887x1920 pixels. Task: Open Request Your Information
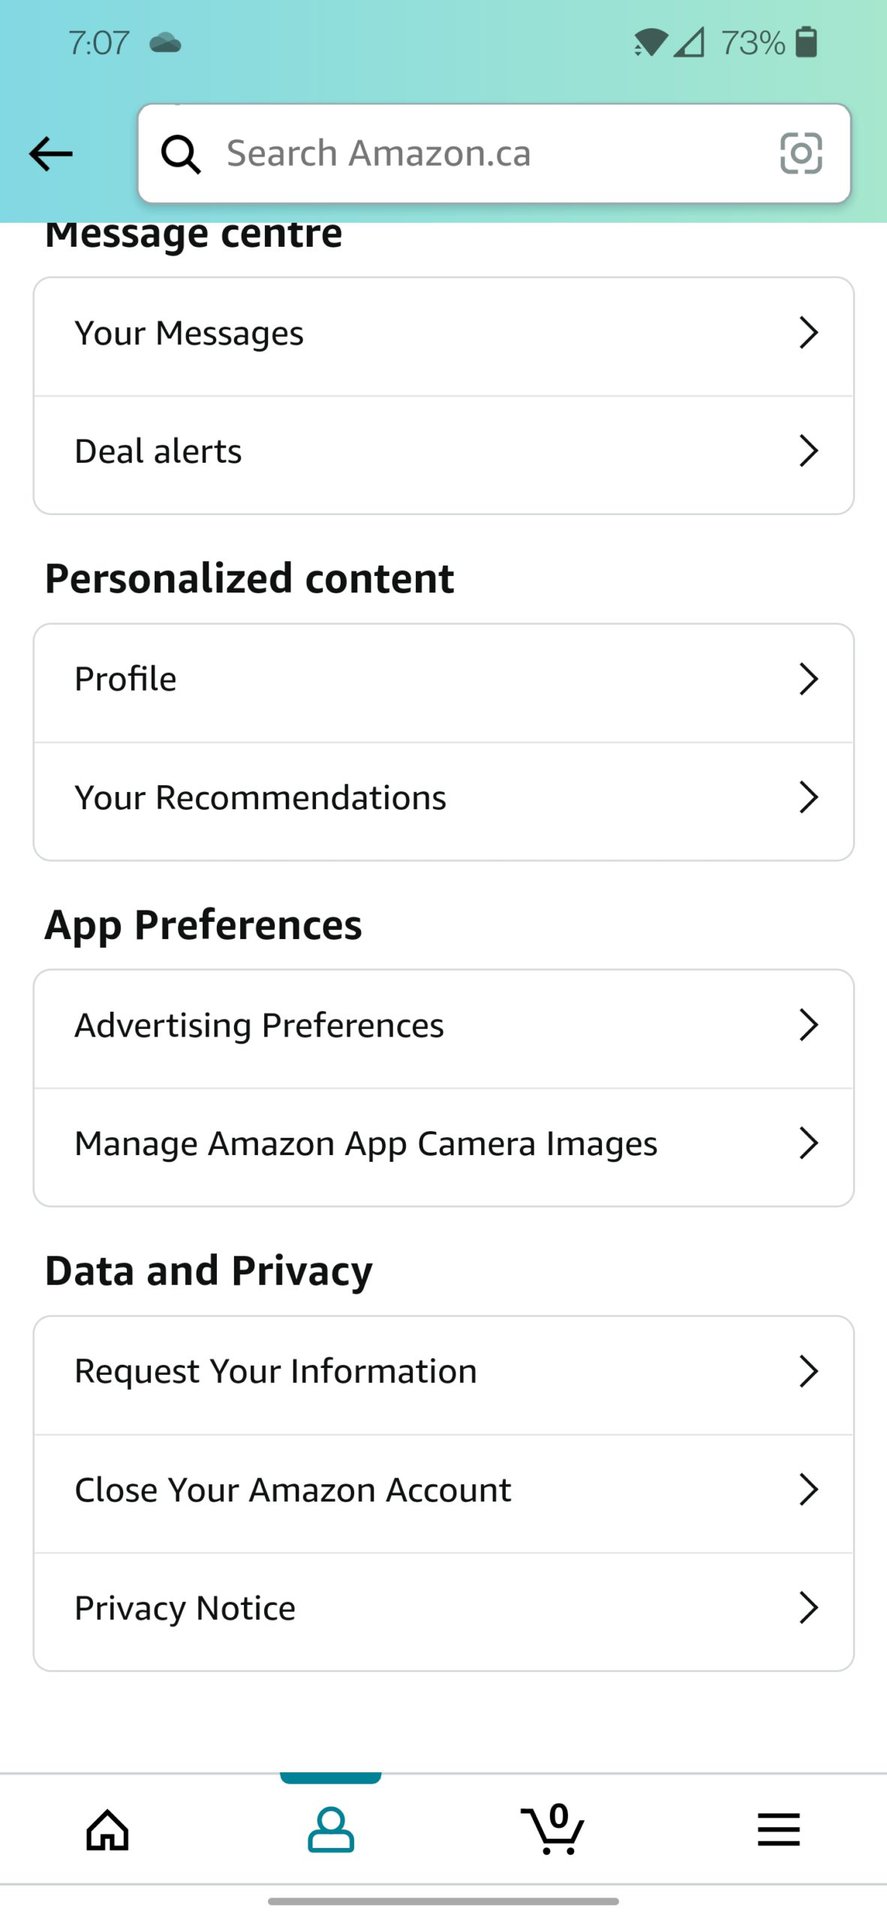443,1372
